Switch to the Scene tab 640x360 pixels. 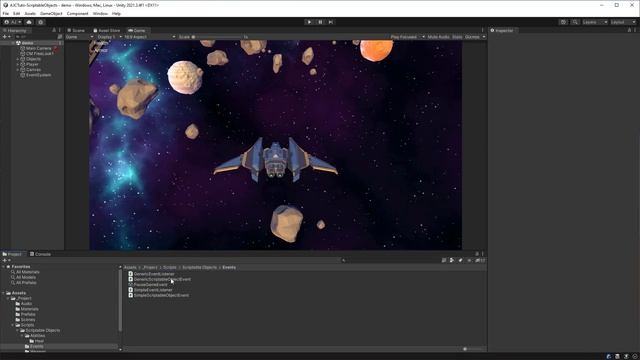click(x=76, y=30)
